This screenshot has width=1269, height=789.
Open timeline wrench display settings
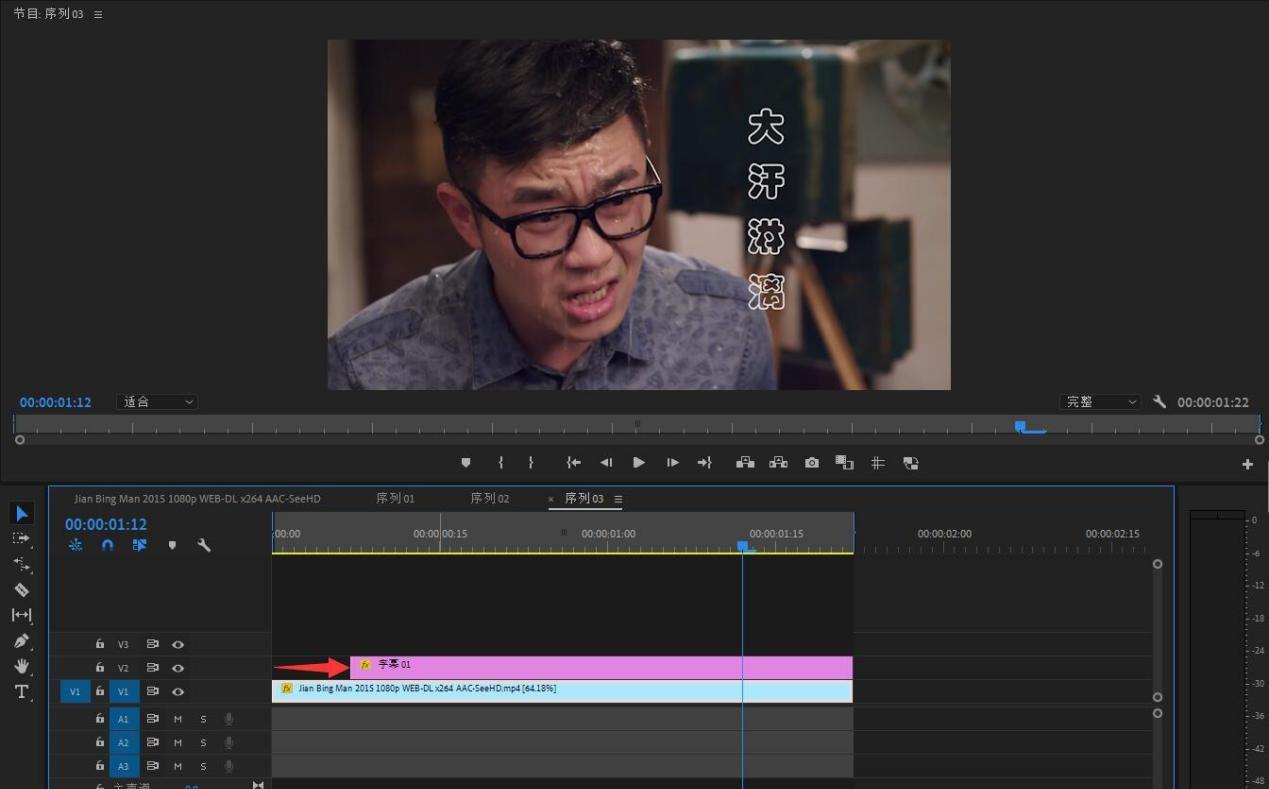pyautogui.click(x=204, y=545)
